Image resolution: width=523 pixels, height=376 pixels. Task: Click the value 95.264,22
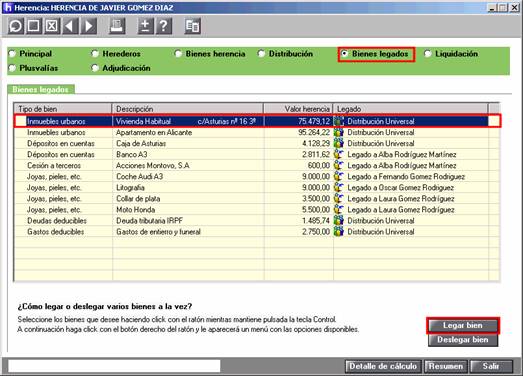click(x=314, y=132)
